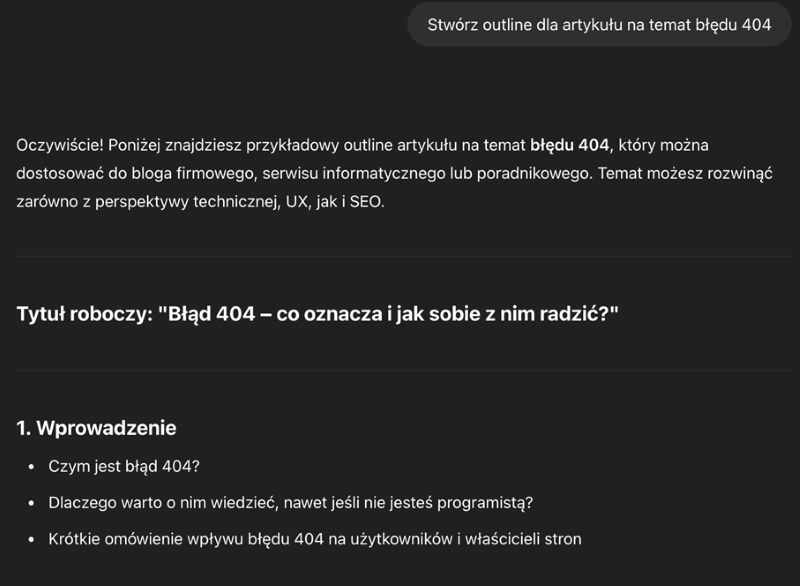Click the bullet item "Czym jest błąd 404?"
Screen dimensions: 800x586
124,466
